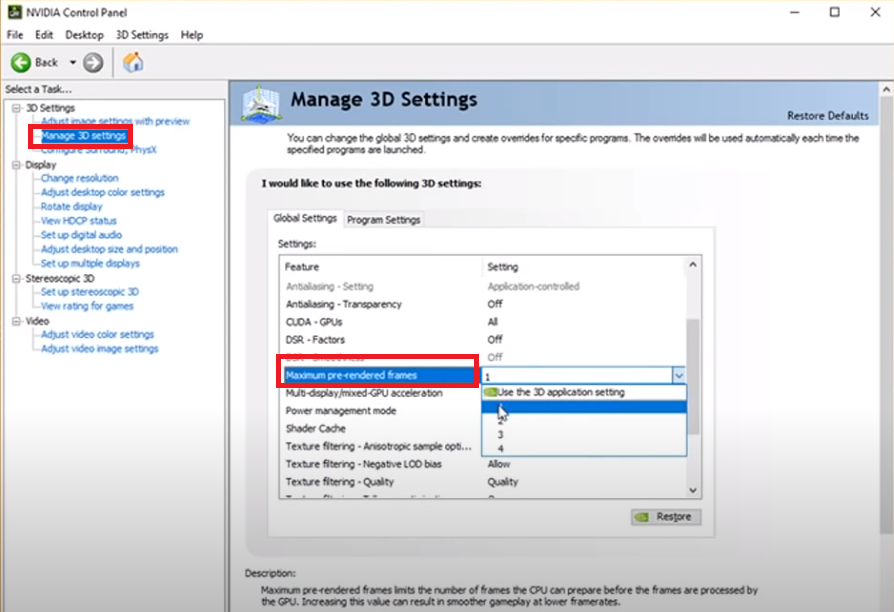The image size is (894, 612).
Task: Click the Quality value for Texture filtering
Action: pyautogui.click(x=503, y=482)
